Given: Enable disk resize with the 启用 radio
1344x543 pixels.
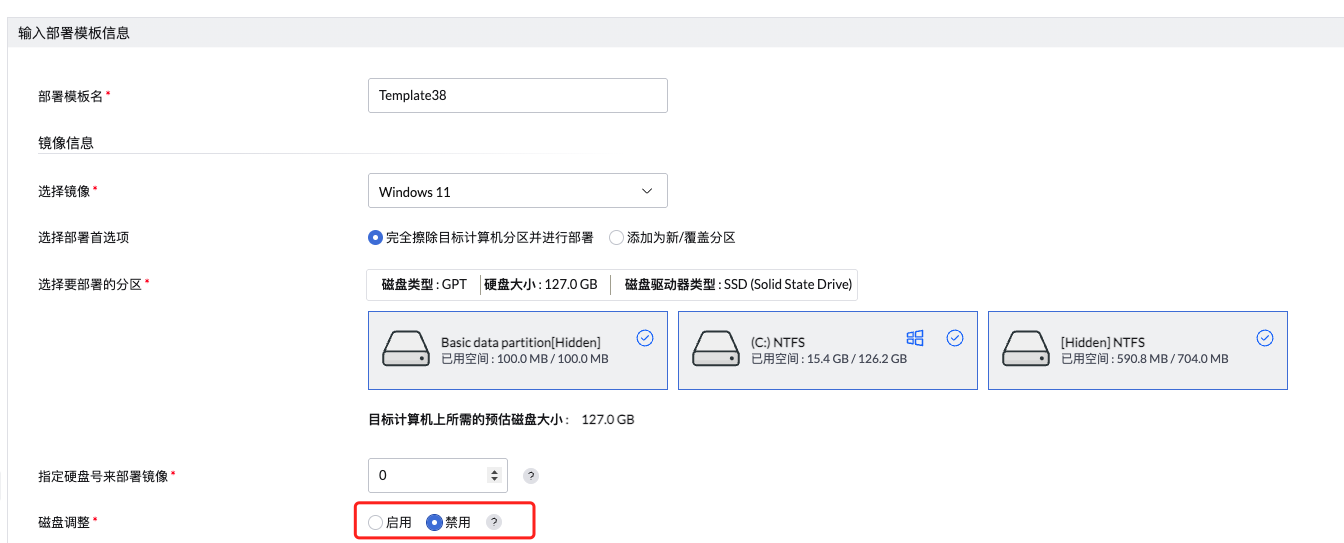Looking at the screenshot, I should [x=376, y=522].
